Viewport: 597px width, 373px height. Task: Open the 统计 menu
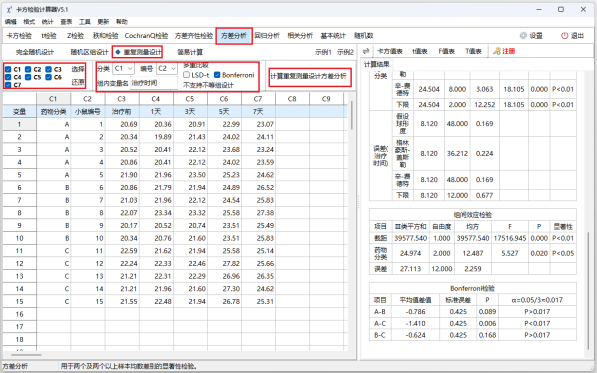(x=48, y=22)
